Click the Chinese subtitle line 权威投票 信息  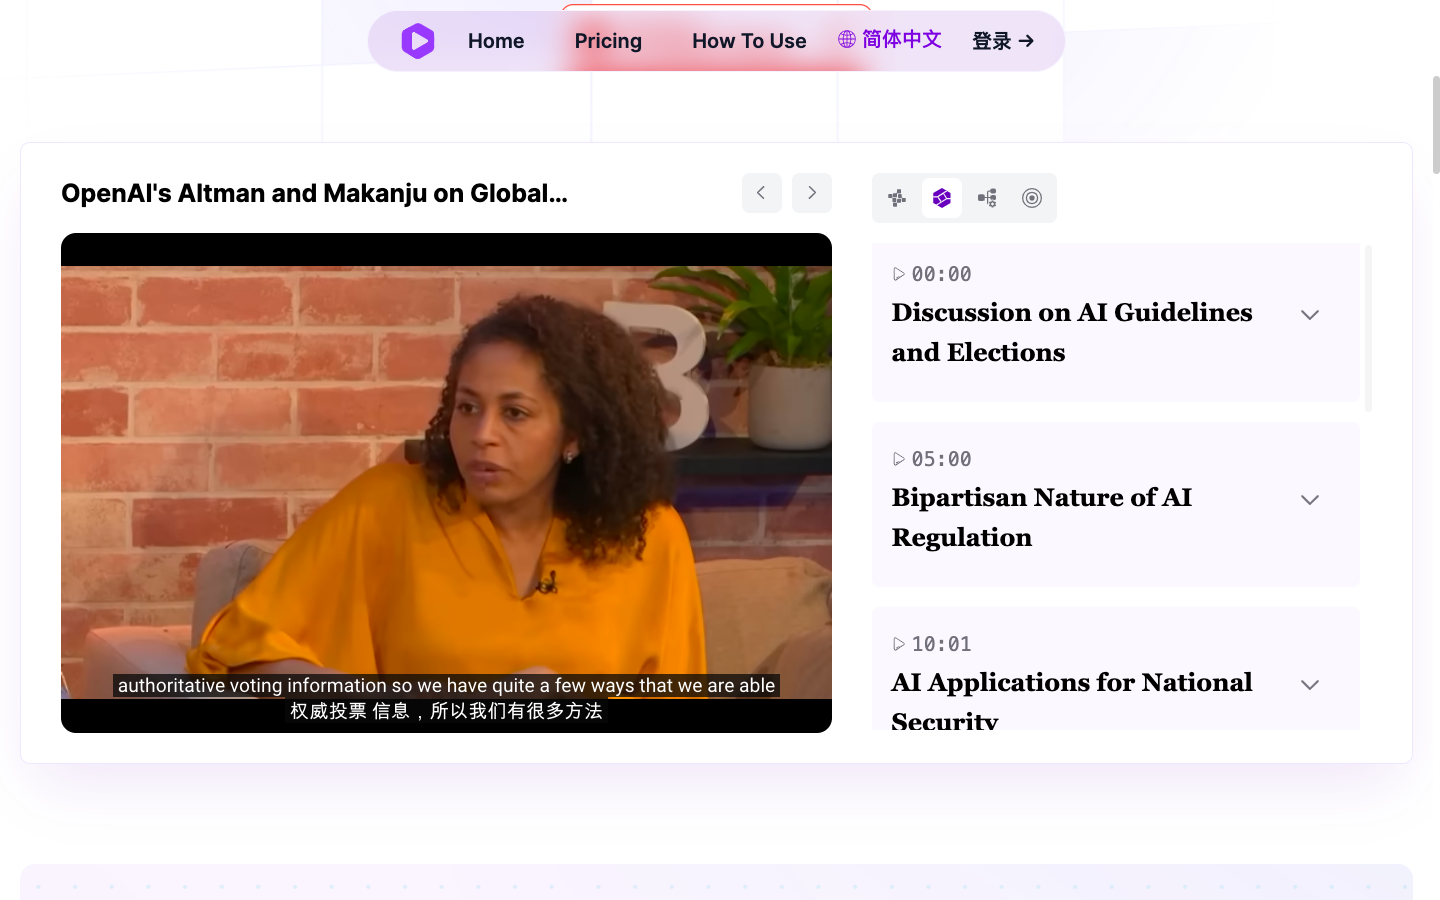click(x=446, y=711)
